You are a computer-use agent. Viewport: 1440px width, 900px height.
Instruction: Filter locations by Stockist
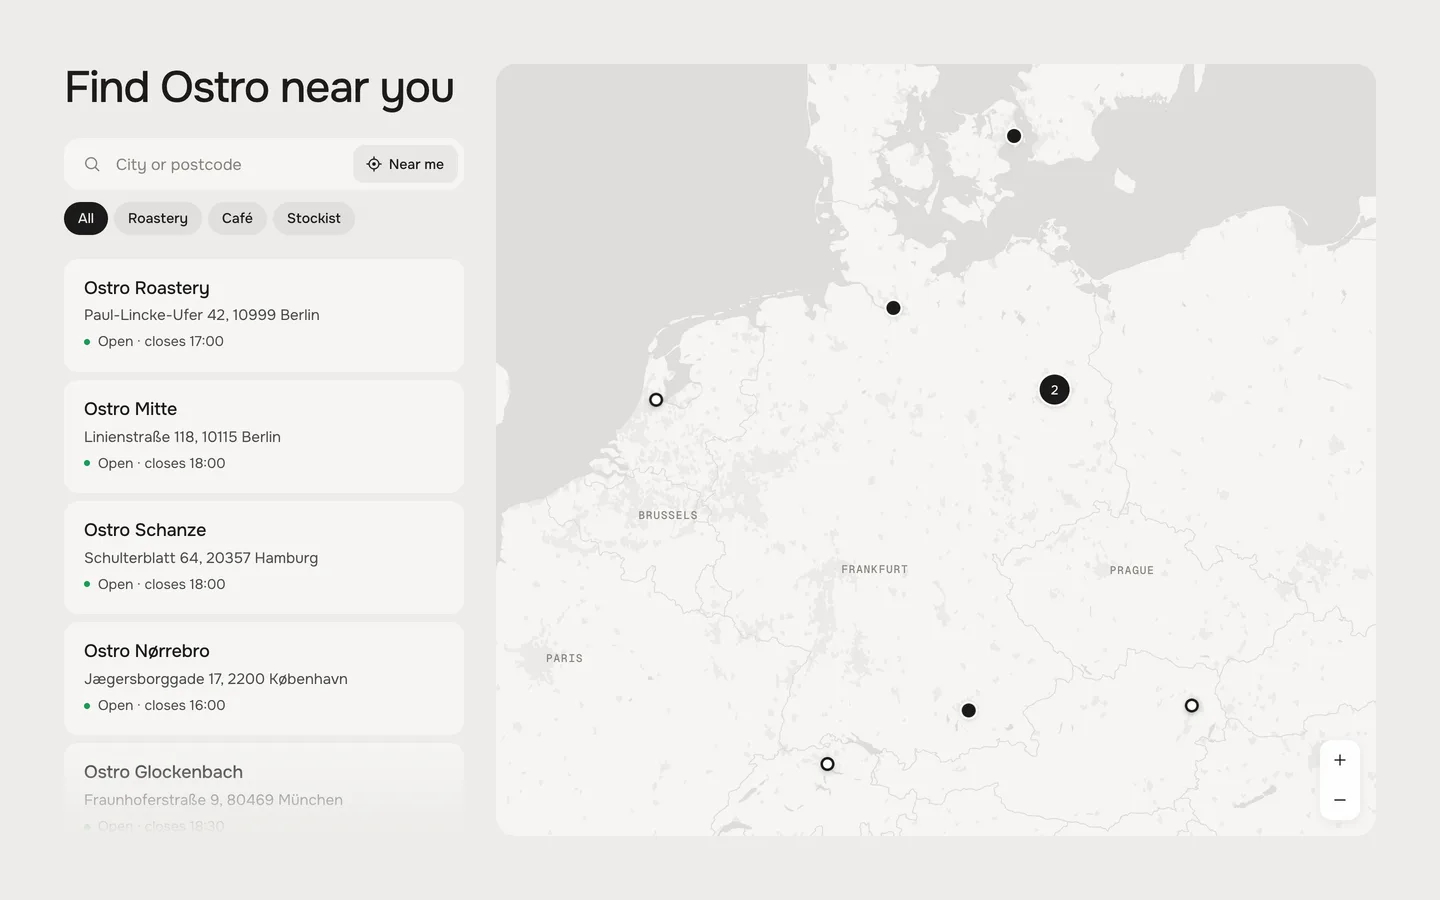tap(314, 218)
